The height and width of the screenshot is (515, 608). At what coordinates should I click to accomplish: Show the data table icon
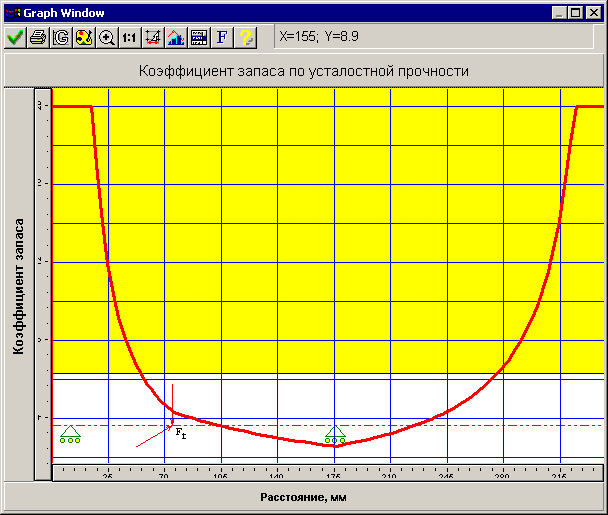click(x=199, y=38)
